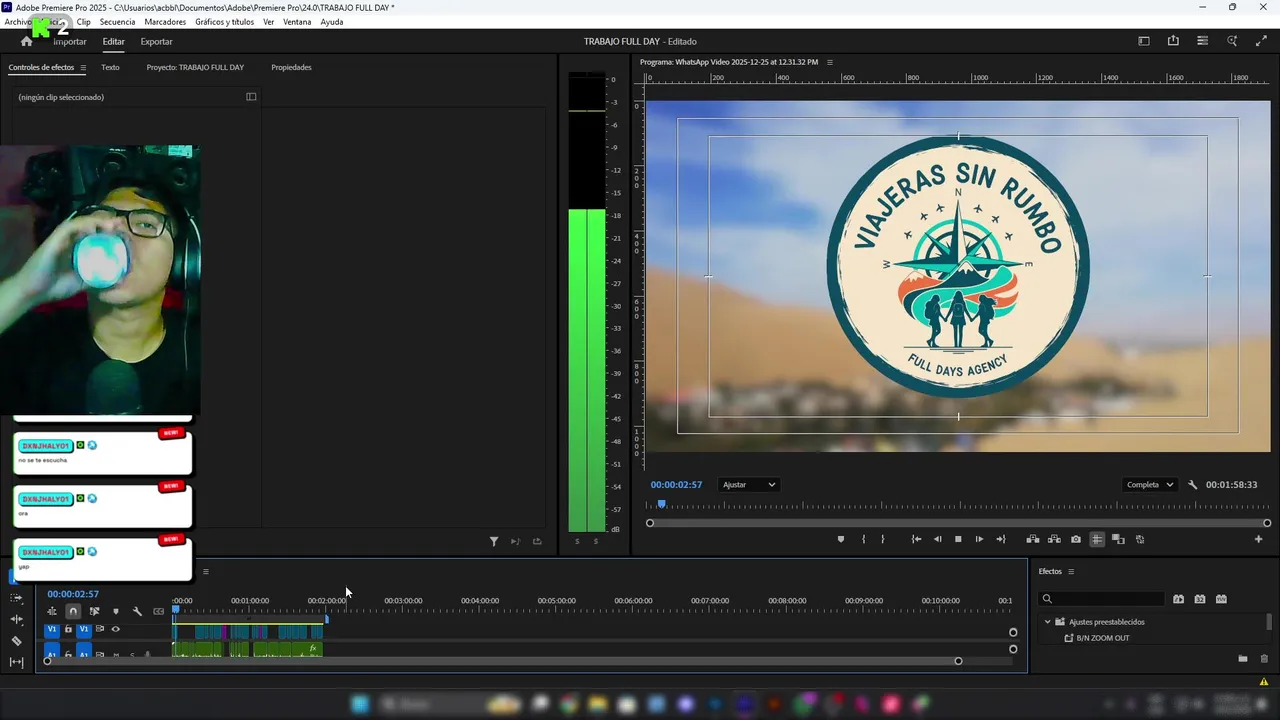Open the Quick Export icon
The image size is (1280, 720).
(1173, 41)
